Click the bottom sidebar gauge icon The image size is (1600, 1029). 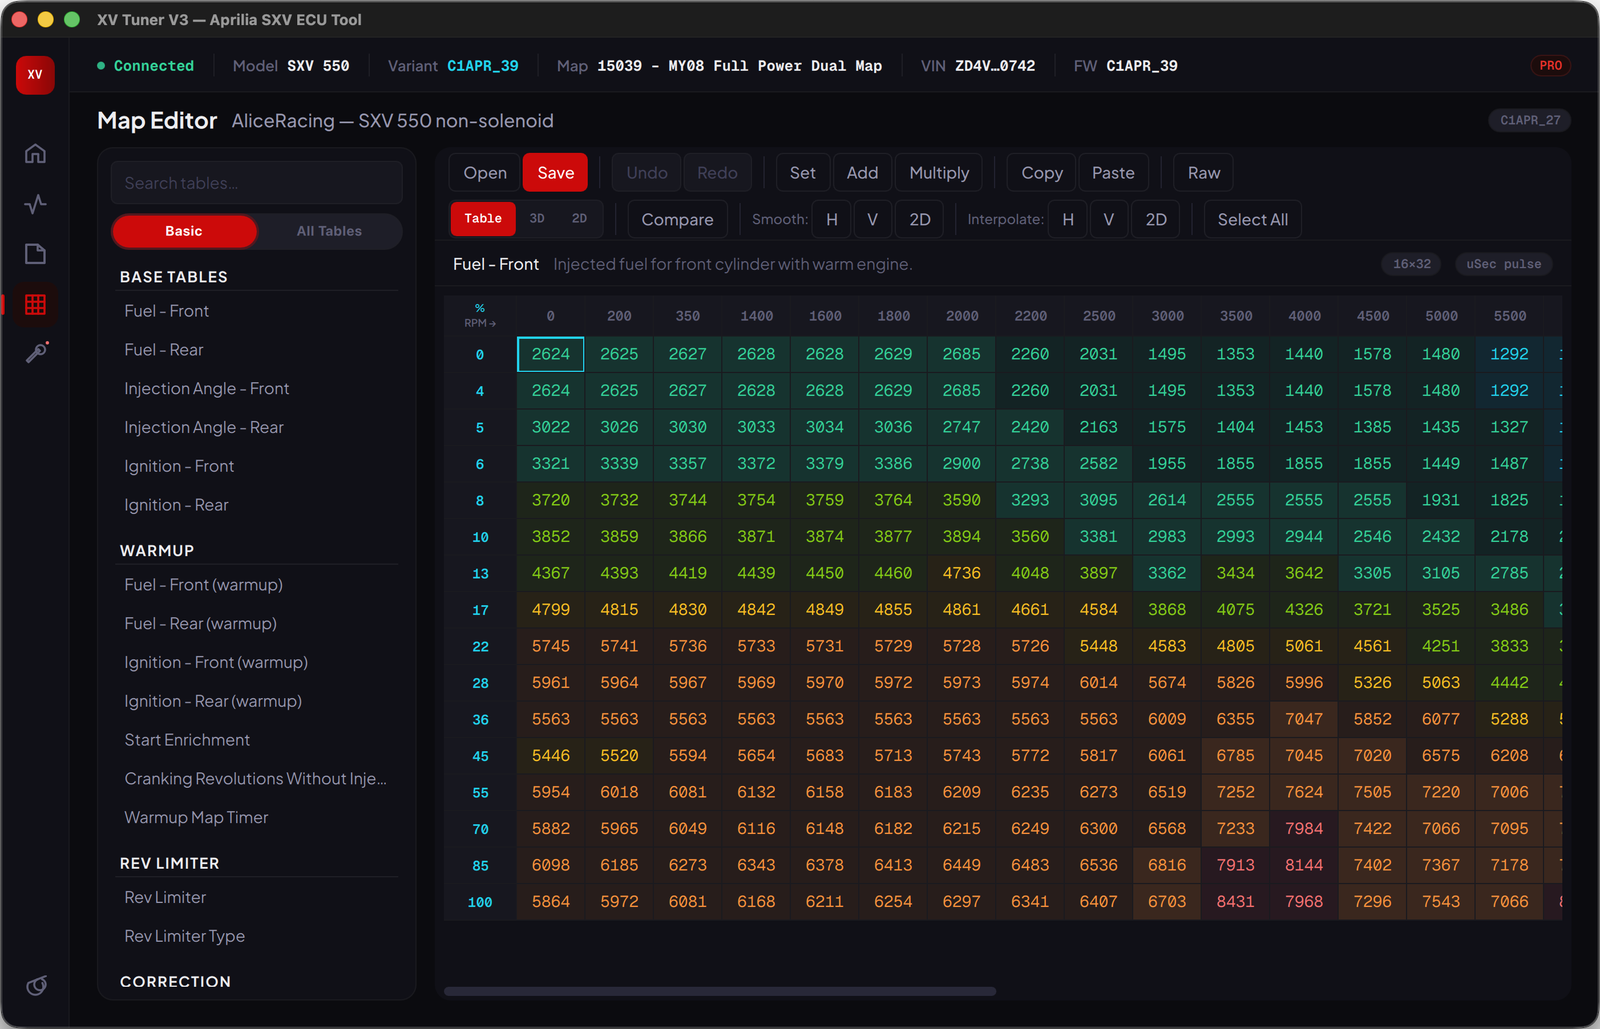pos(36,986)
